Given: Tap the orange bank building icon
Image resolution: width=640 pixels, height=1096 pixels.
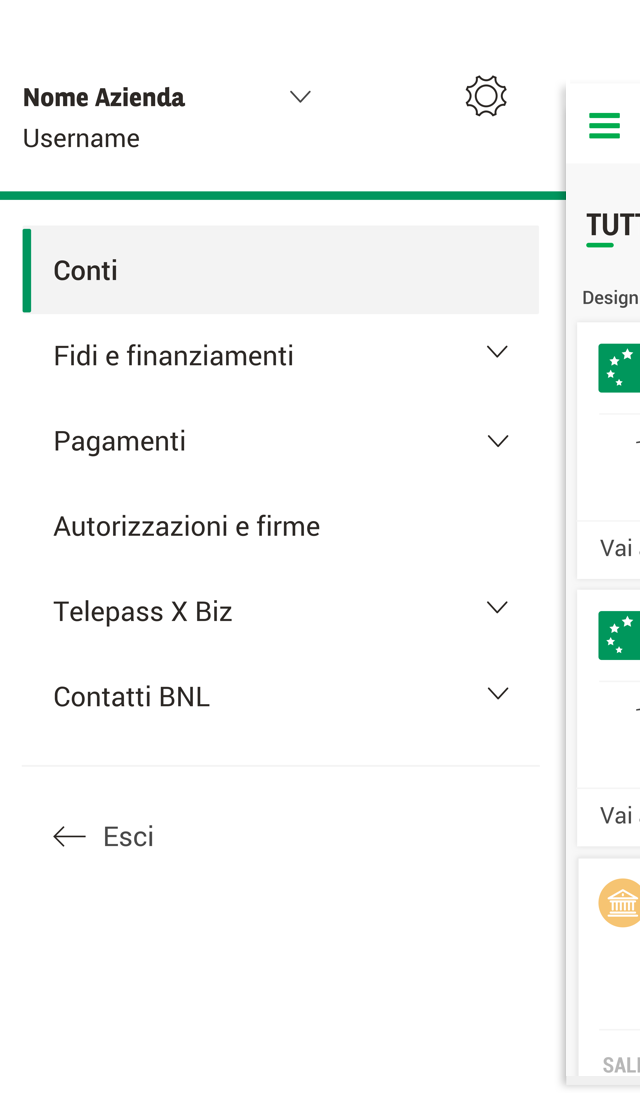Looking at the screenshot, I should point(620,903).
